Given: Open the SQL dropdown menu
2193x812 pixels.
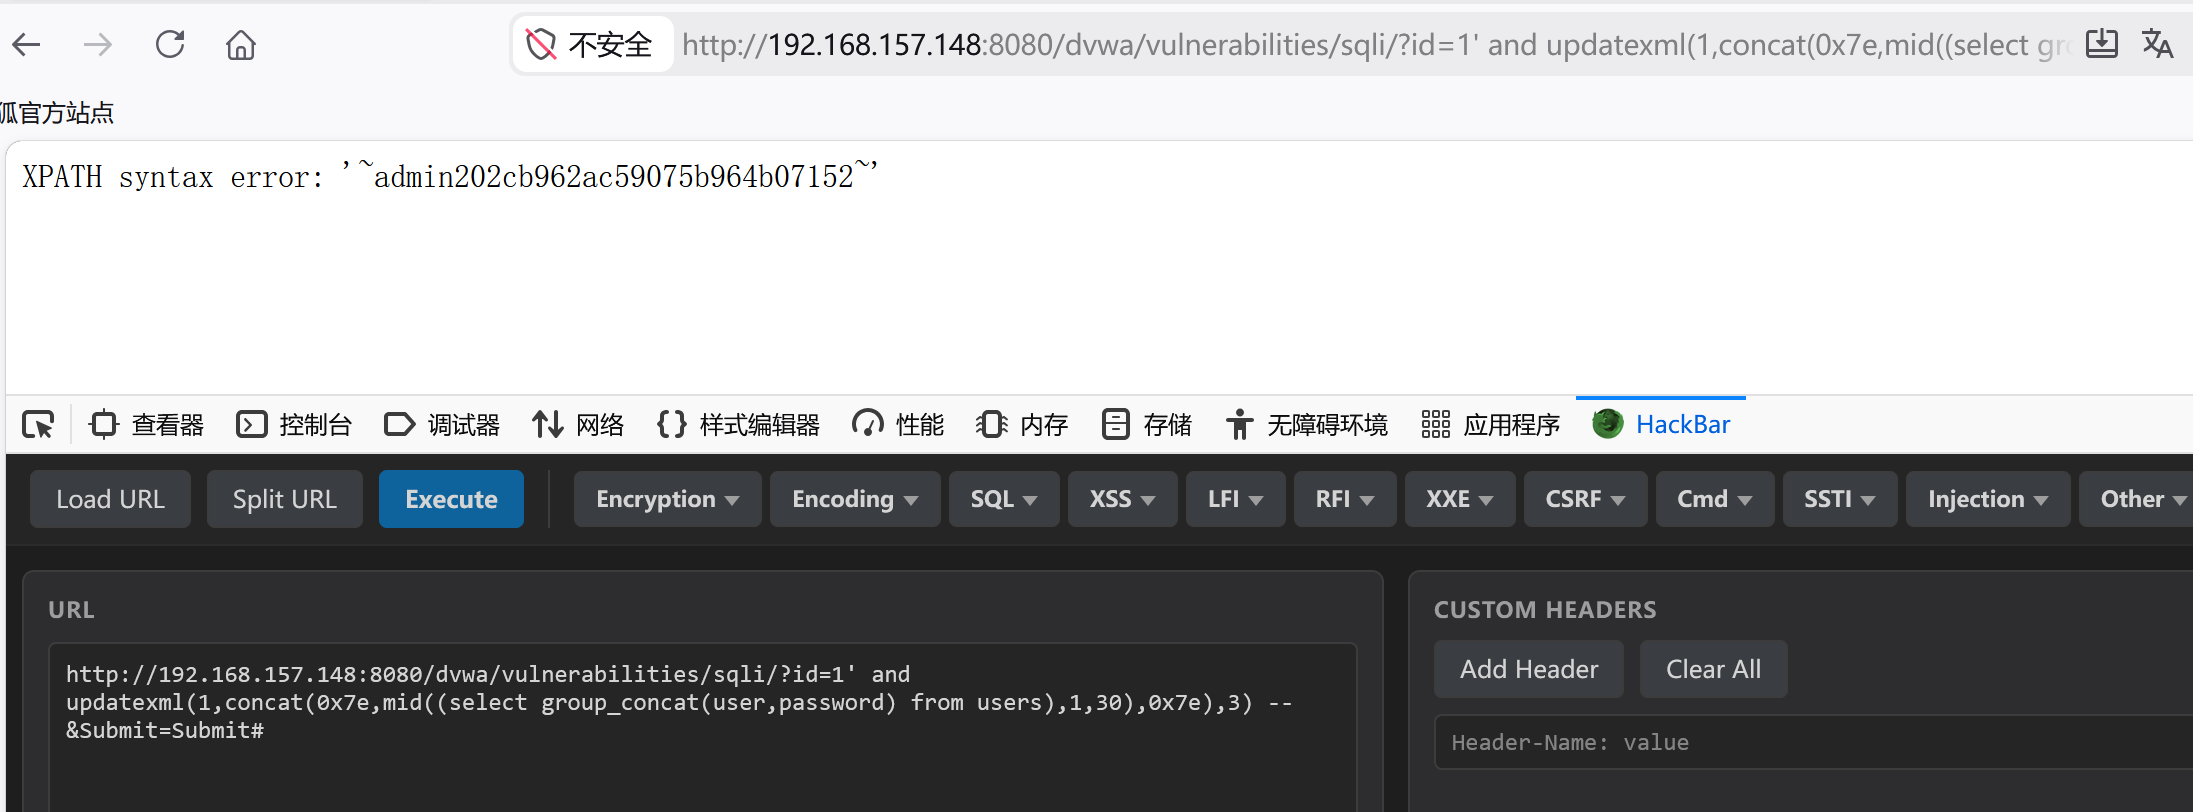Looking at the screenshot, I should point(1004,499).
